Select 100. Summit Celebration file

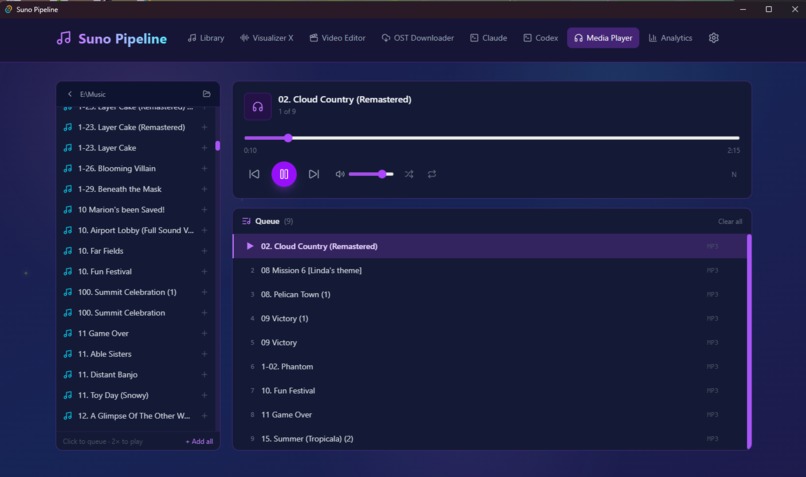[x=136, y=313]
